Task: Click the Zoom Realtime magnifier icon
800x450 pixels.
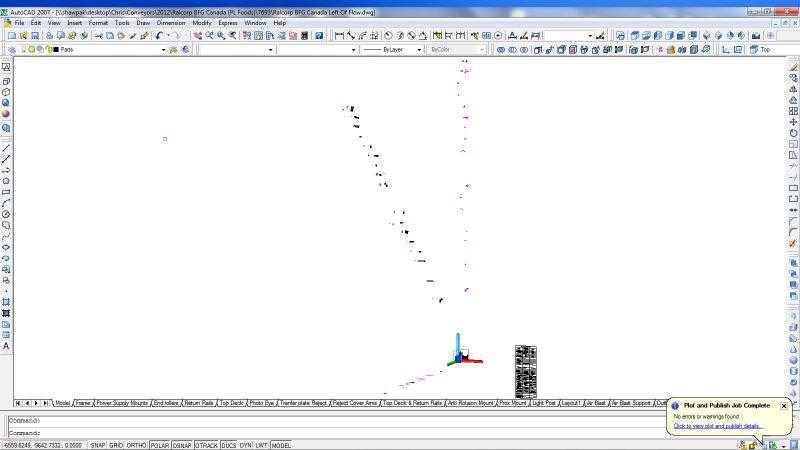Action: click(209, 35)
